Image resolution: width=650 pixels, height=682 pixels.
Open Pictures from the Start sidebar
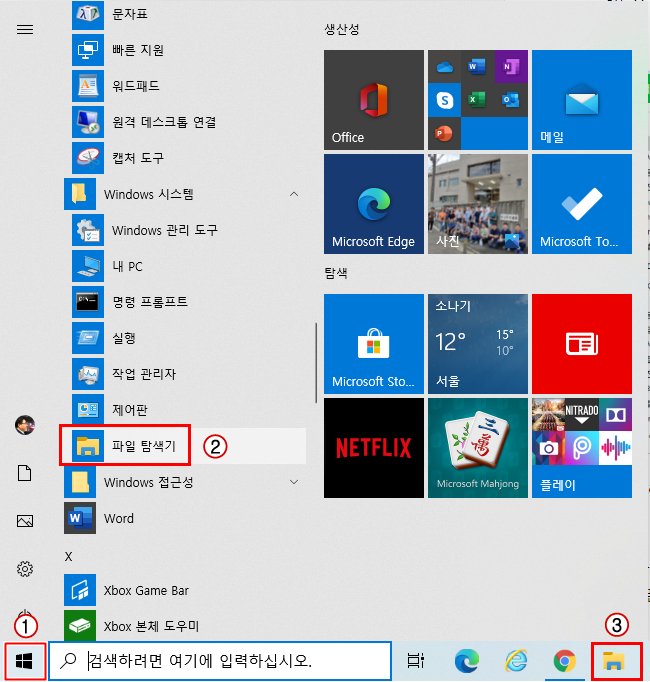[x=25, y=521]
